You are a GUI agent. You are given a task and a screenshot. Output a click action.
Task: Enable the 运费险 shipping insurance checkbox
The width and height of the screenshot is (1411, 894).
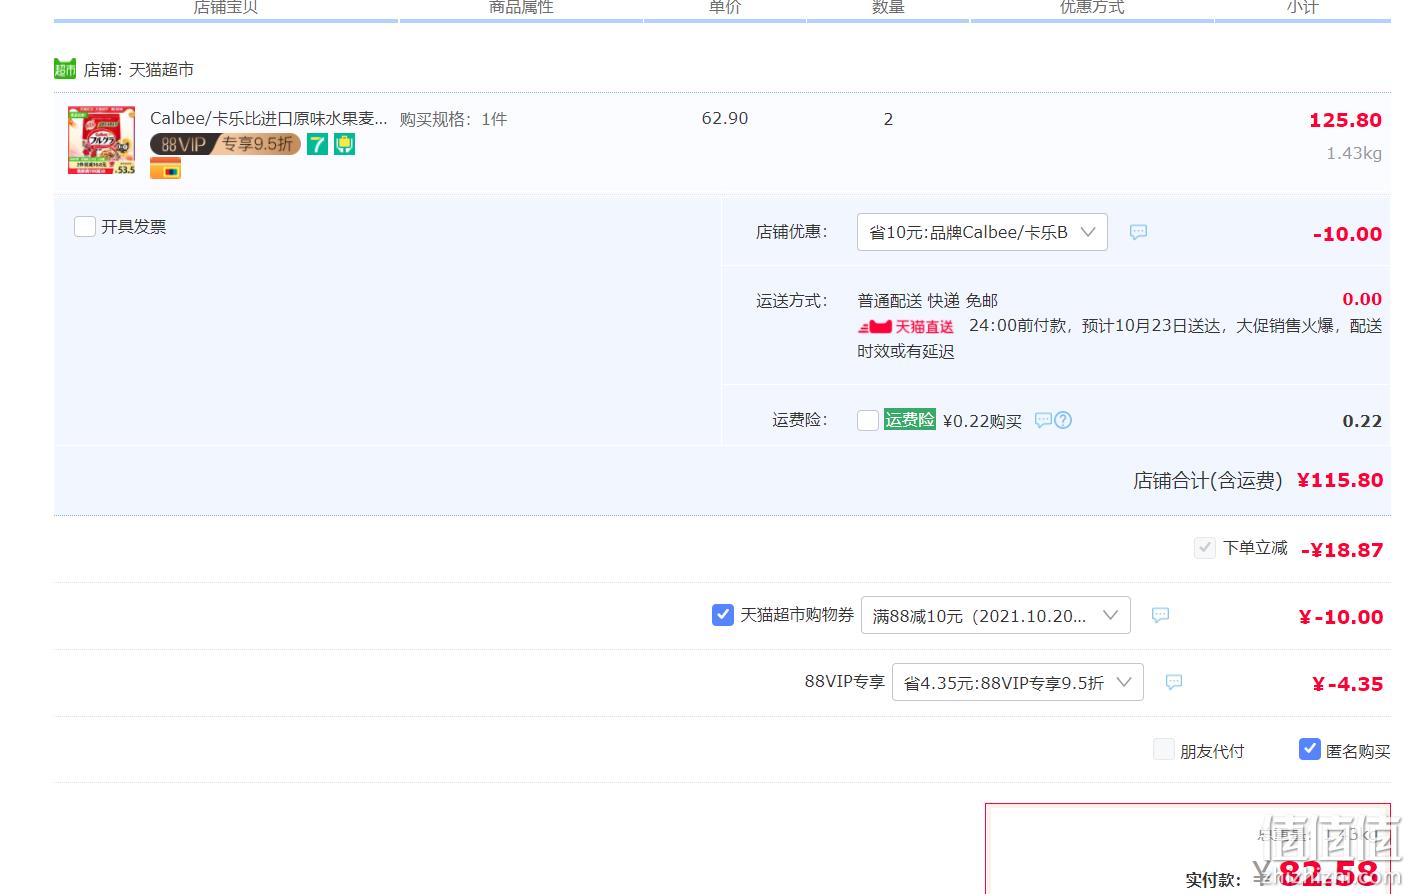tap(868, 420)
